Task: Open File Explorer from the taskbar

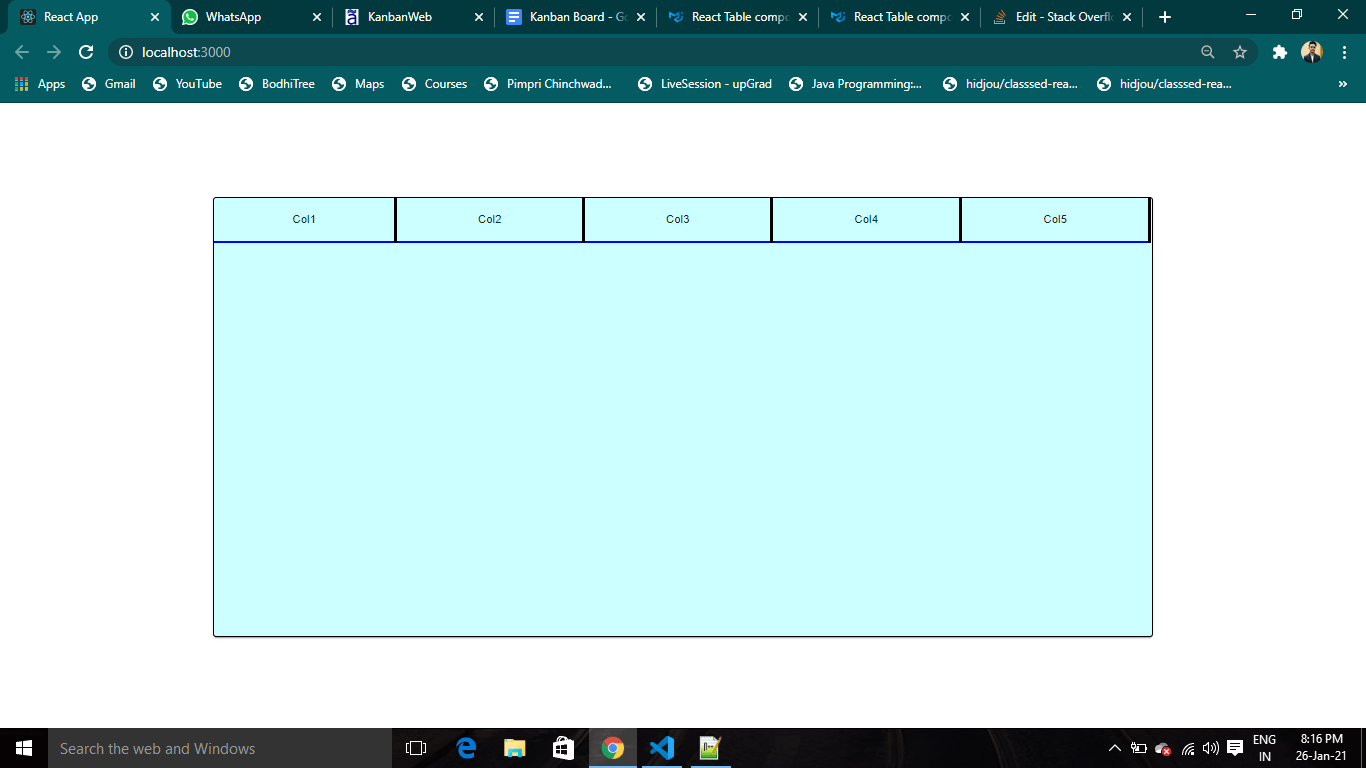Action: [514, 748]
